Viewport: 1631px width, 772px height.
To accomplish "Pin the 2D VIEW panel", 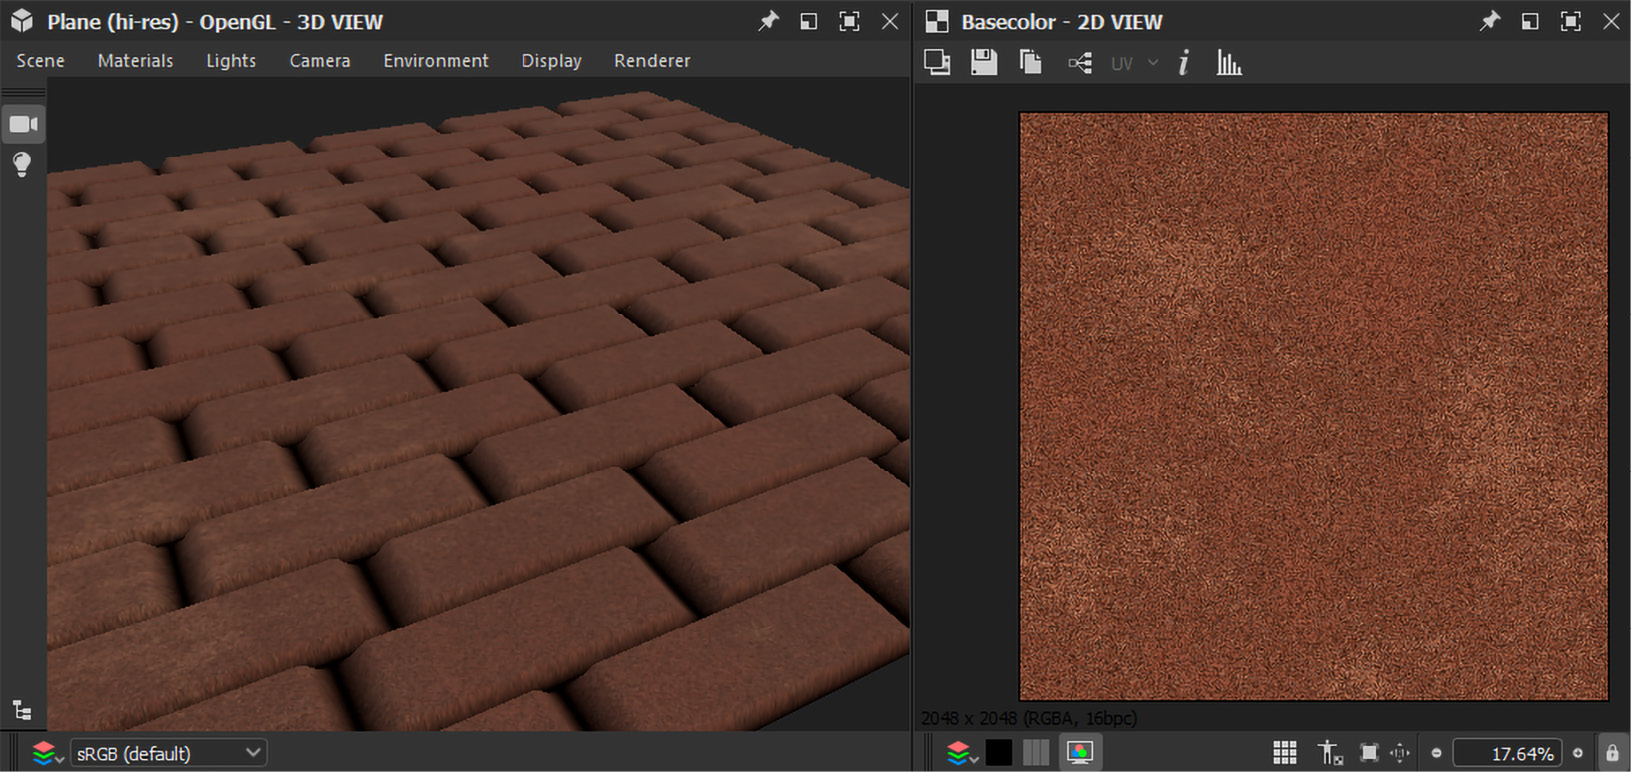I will click(x=1490, y=21).
